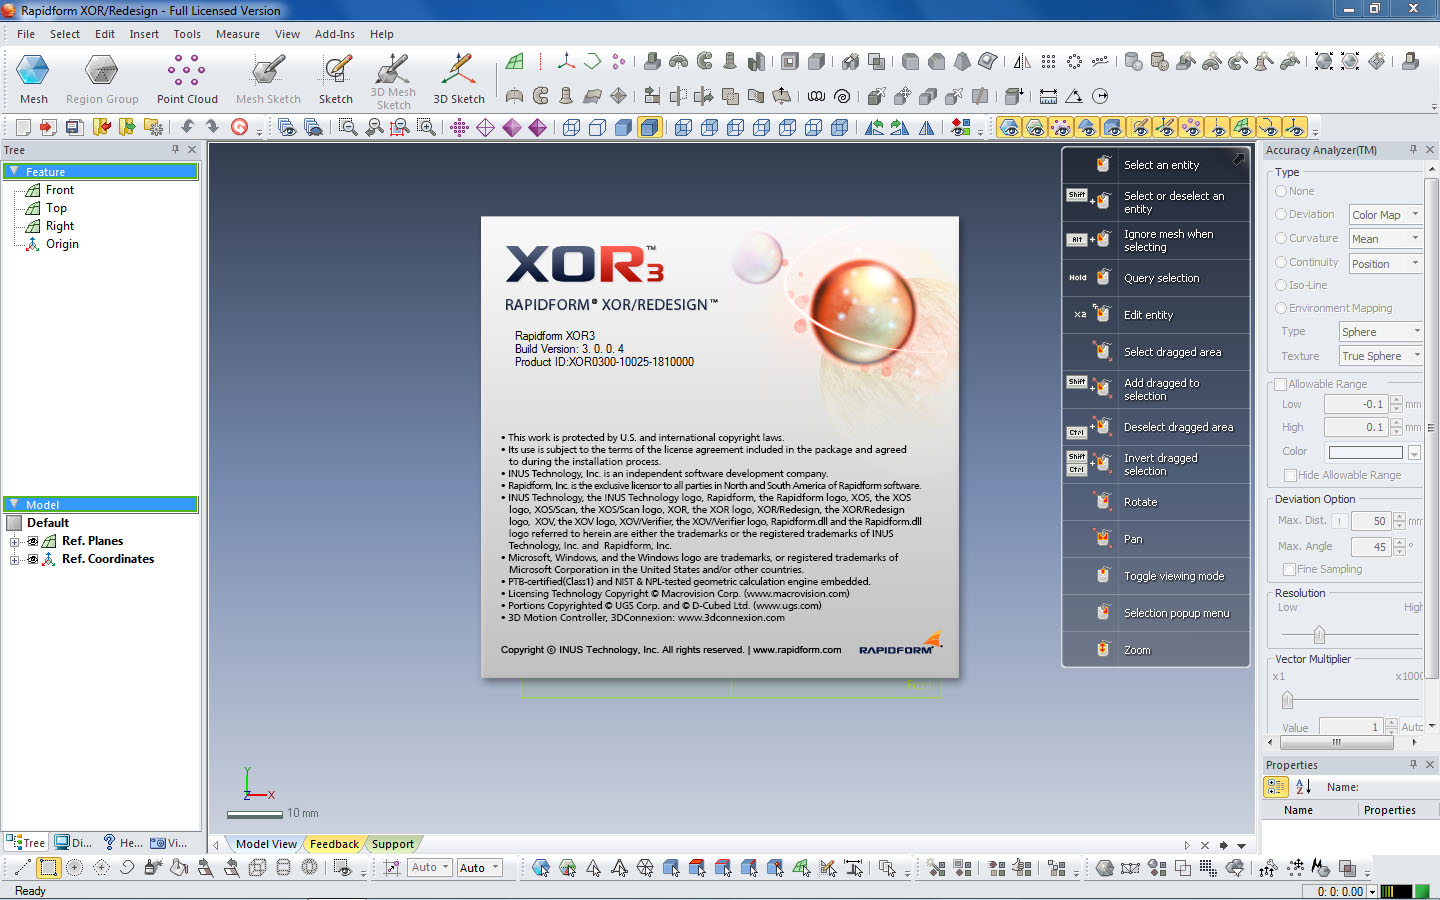
Task: Open the Tools menu
Action: 187,34
